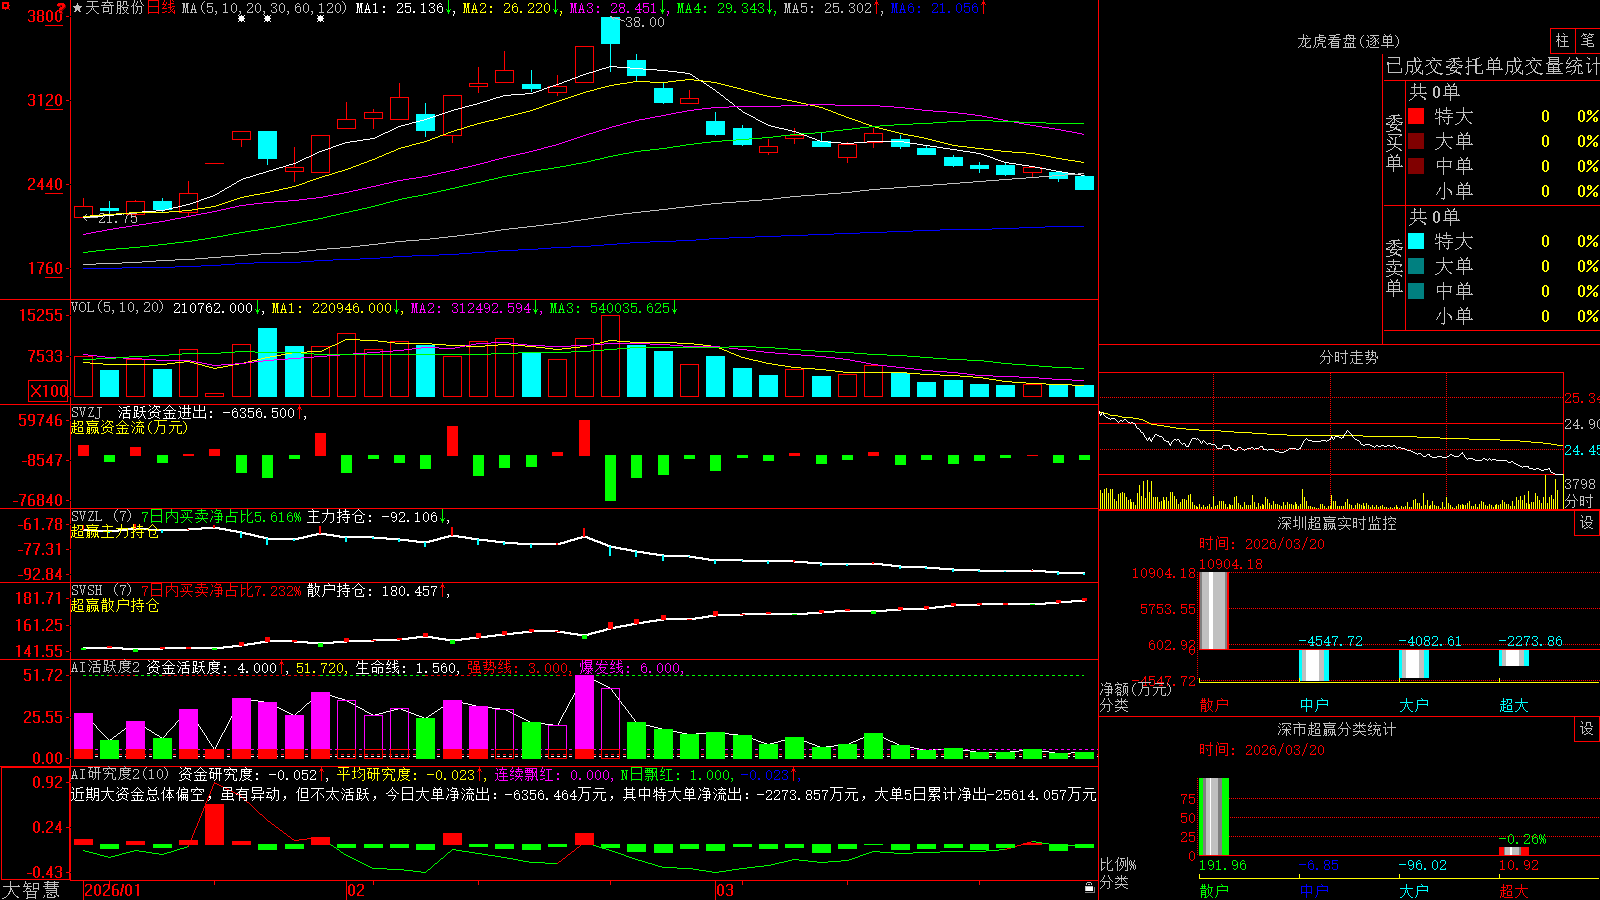Click the 大户 bar valued -4082.61
Screen dimensions: 1600x900
1414,664
